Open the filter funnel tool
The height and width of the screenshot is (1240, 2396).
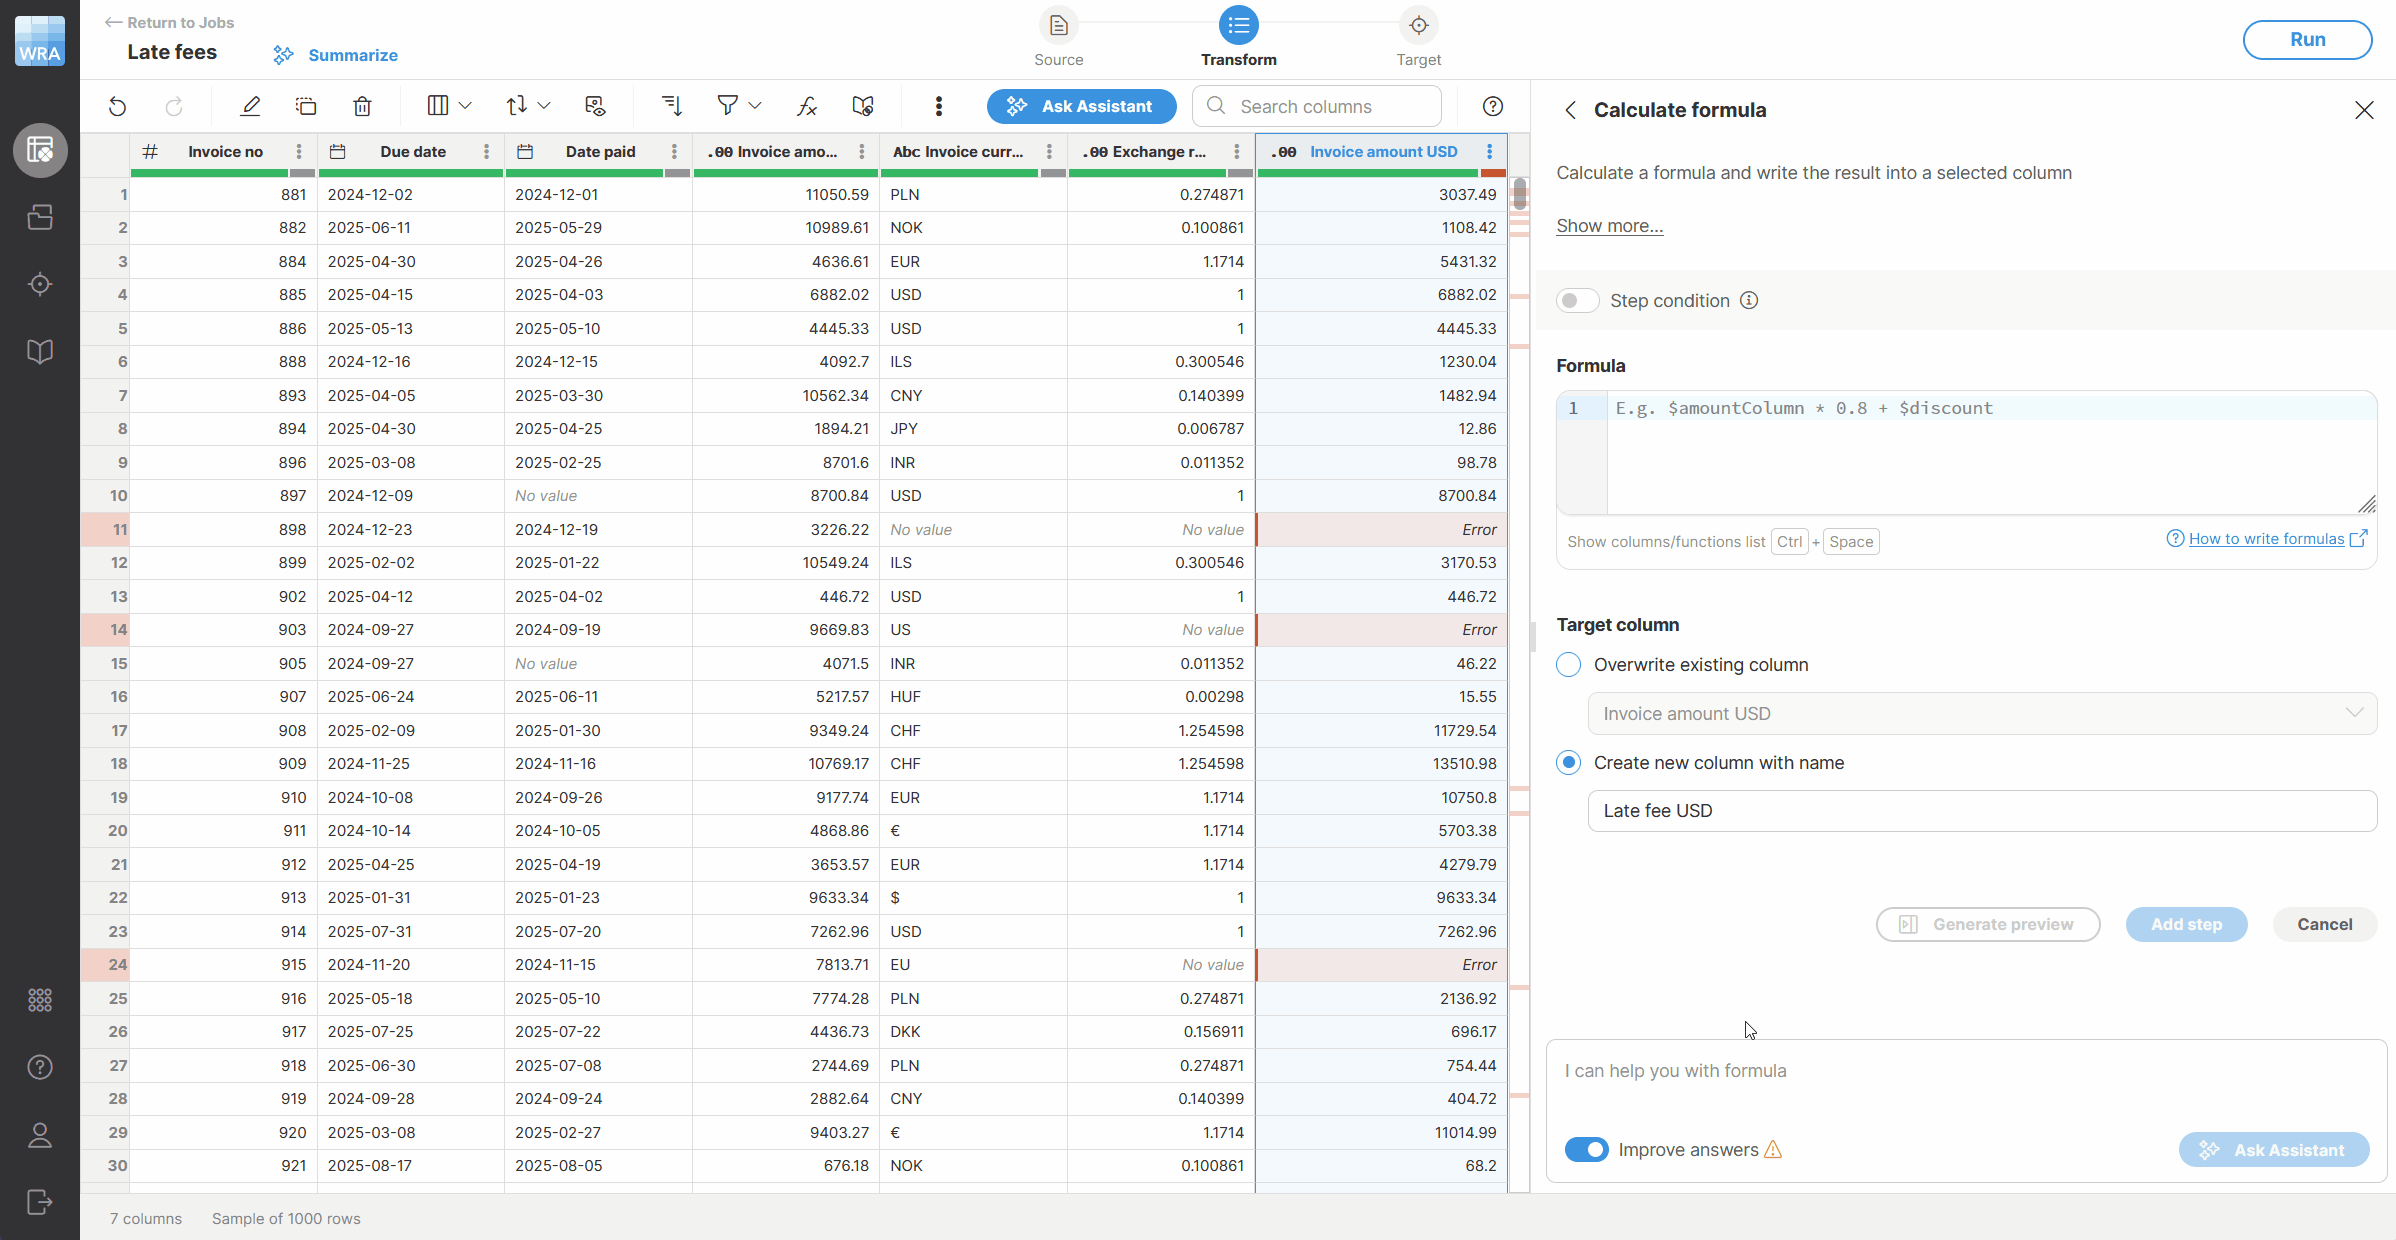point(729,106)
